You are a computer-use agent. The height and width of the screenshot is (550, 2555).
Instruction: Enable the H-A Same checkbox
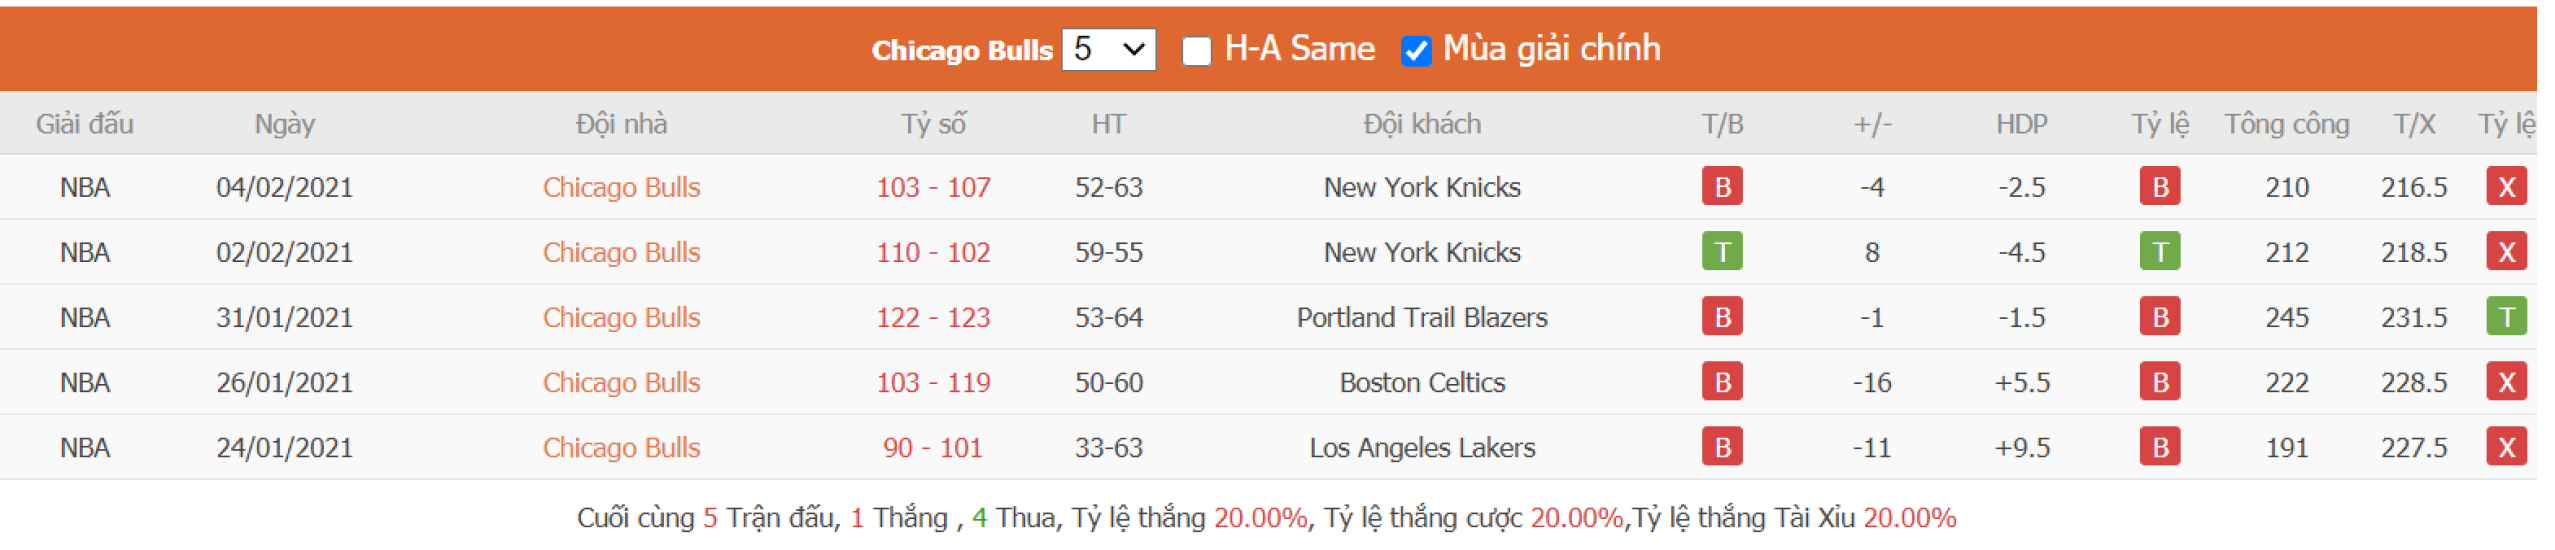[1196, 50]
